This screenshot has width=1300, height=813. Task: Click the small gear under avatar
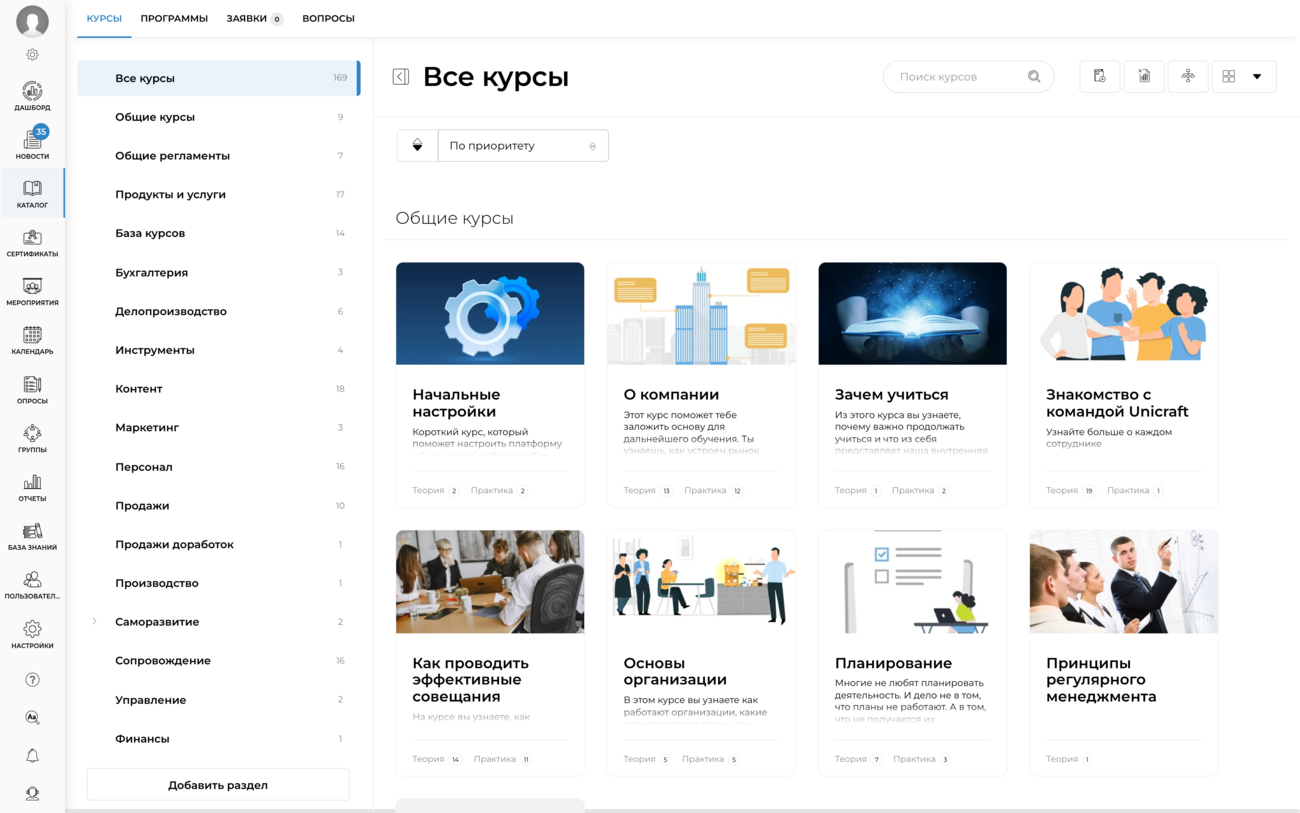tap(32, 55)
